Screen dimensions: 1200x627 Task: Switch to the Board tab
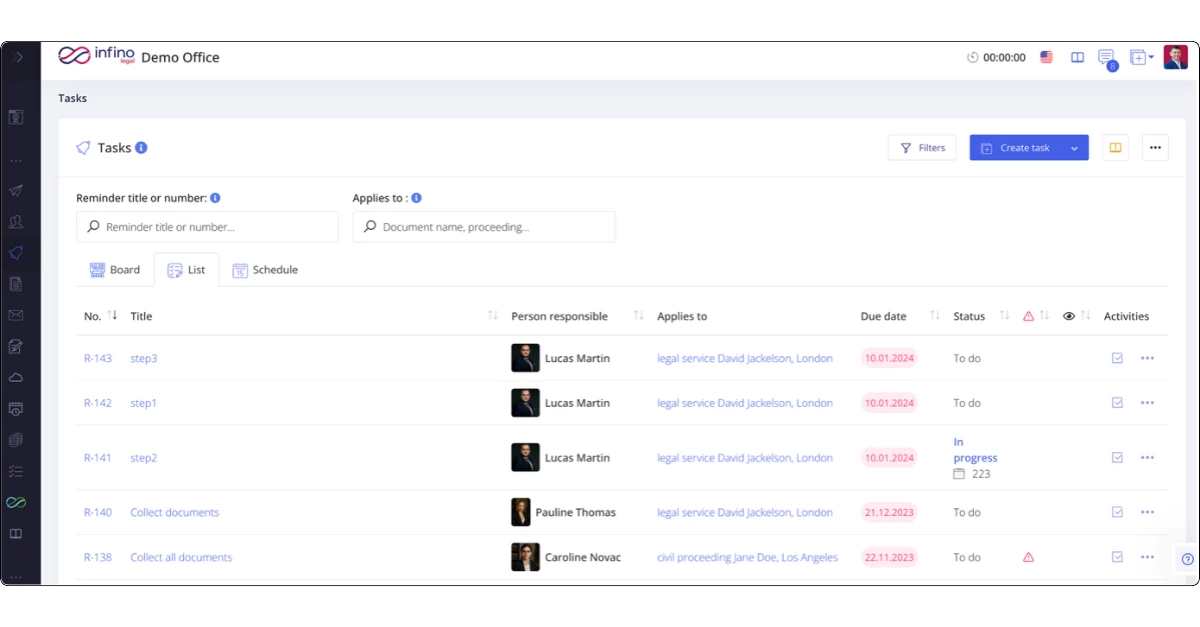pos(114,270)
